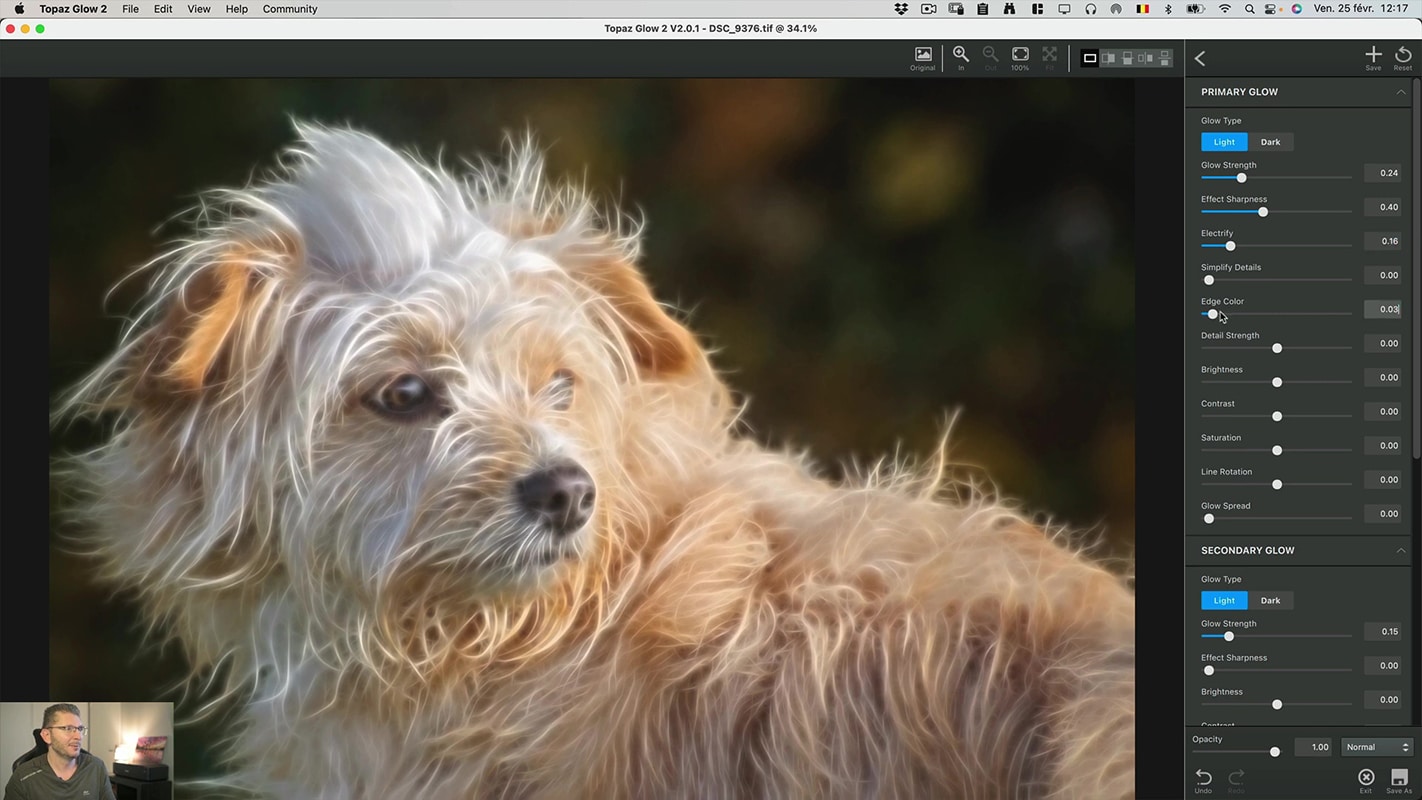Viewport: 1422px width, 800px height.
Task: Open the Topaz Glow 2 app menu
Action: [x=73, y=9]
